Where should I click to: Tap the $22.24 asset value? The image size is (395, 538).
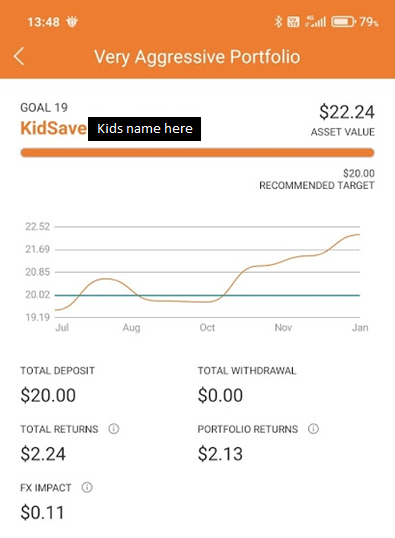coord(347,112)
